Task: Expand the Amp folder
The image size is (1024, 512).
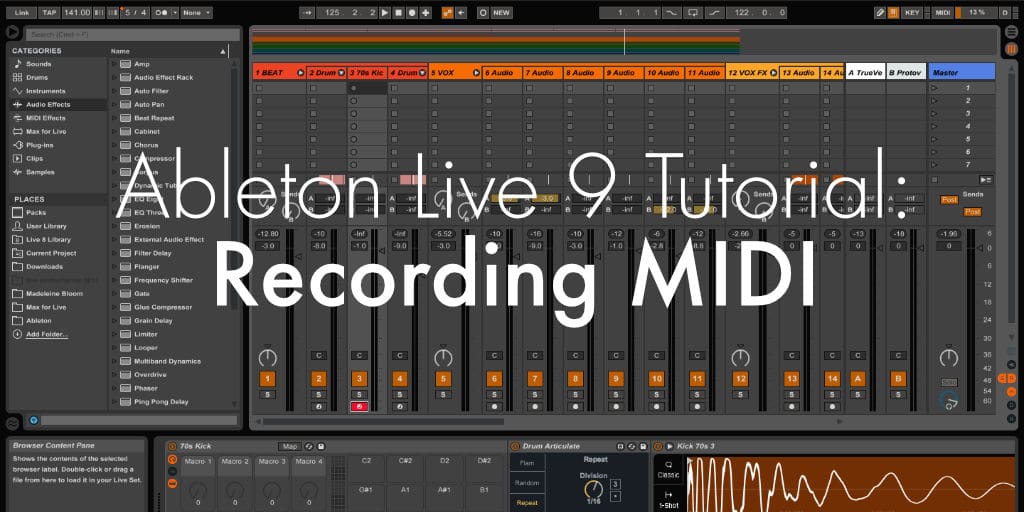Action: click(x=114, y=64)
